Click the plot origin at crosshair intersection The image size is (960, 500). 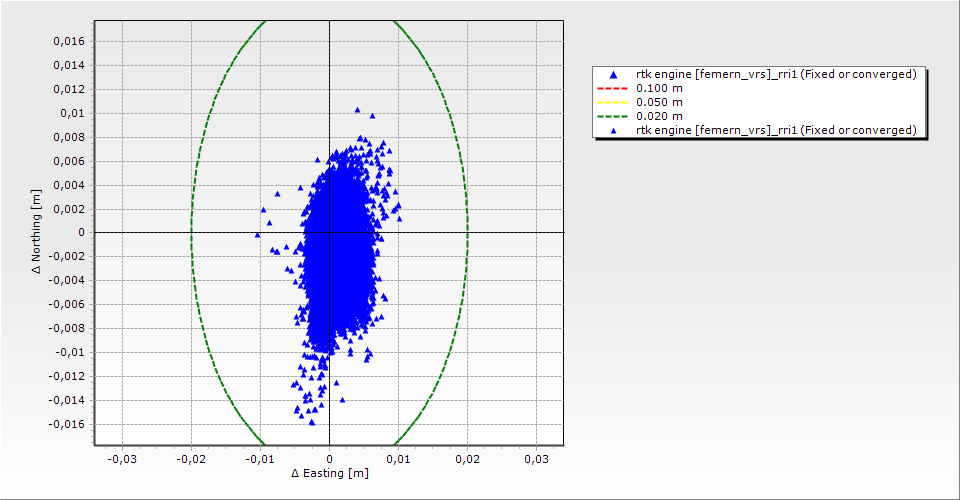click(329, 232)
